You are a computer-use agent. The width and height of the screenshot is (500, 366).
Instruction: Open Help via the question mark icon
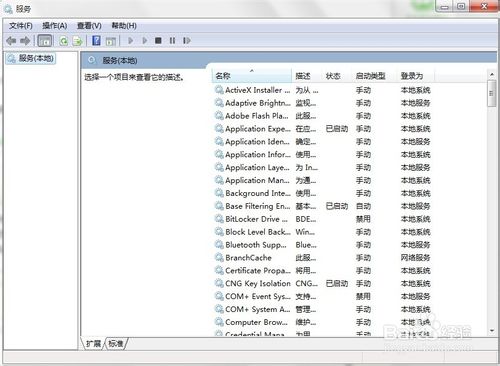pos(96,41)
